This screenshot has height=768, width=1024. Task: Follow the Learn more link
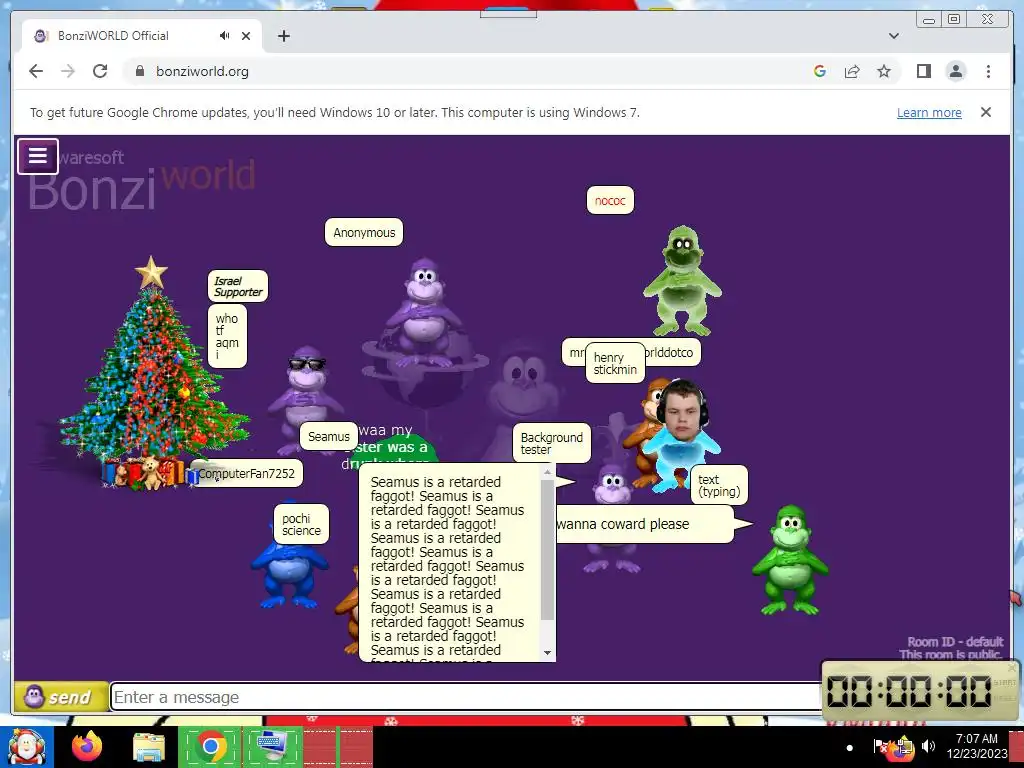point(929,112)
